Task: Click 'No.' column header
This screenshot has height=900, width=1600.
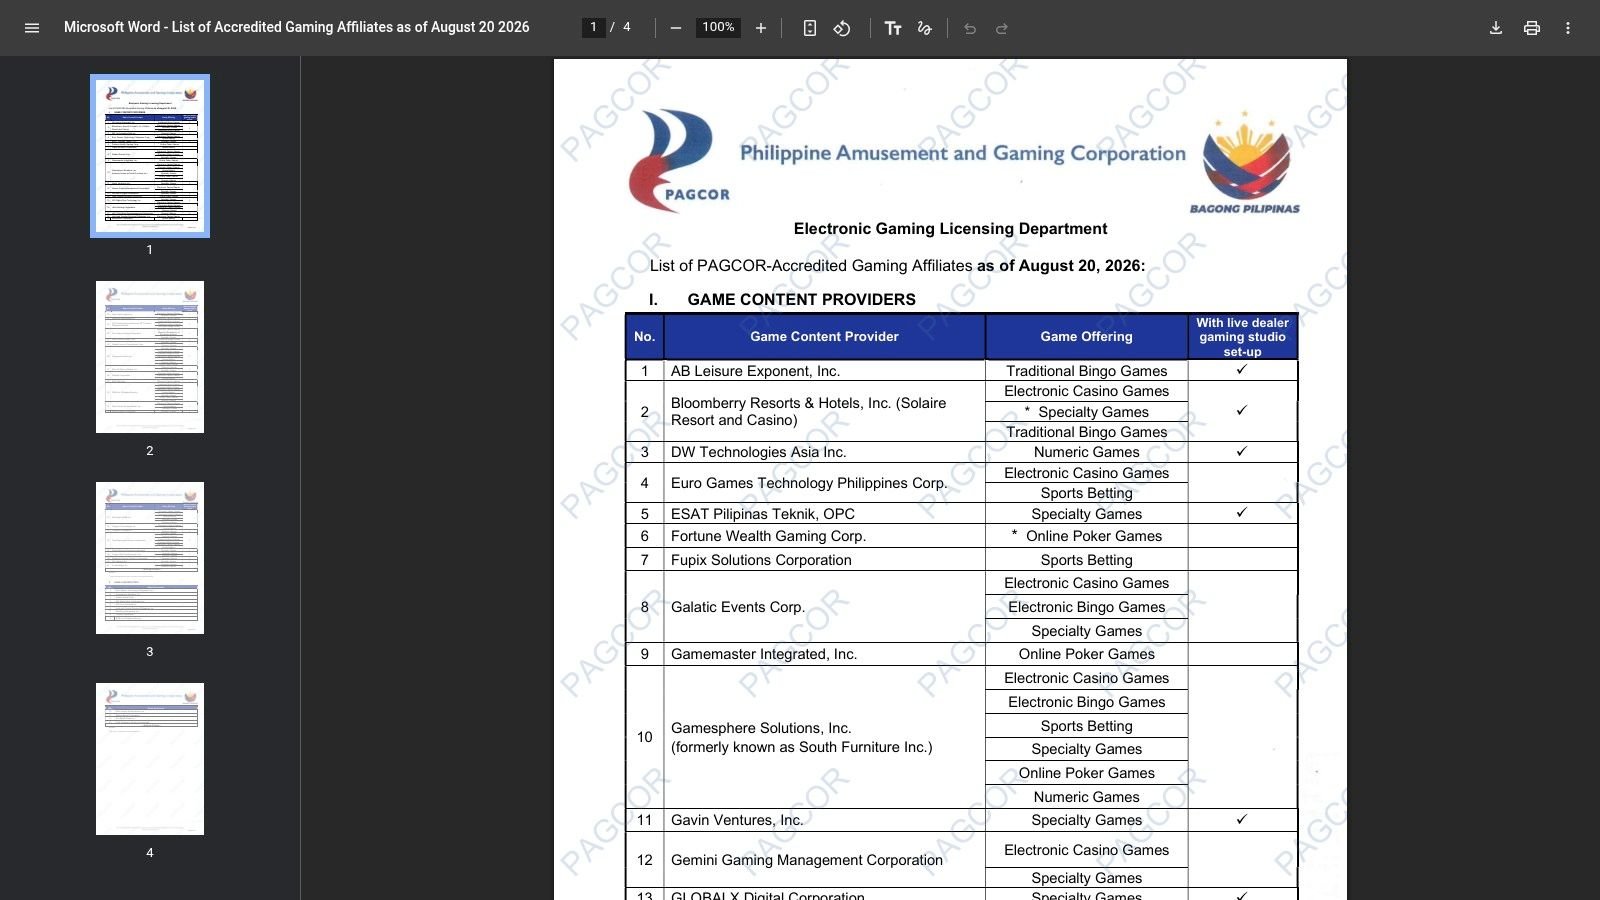Action: pyautogui.click(x=645, y=337)
